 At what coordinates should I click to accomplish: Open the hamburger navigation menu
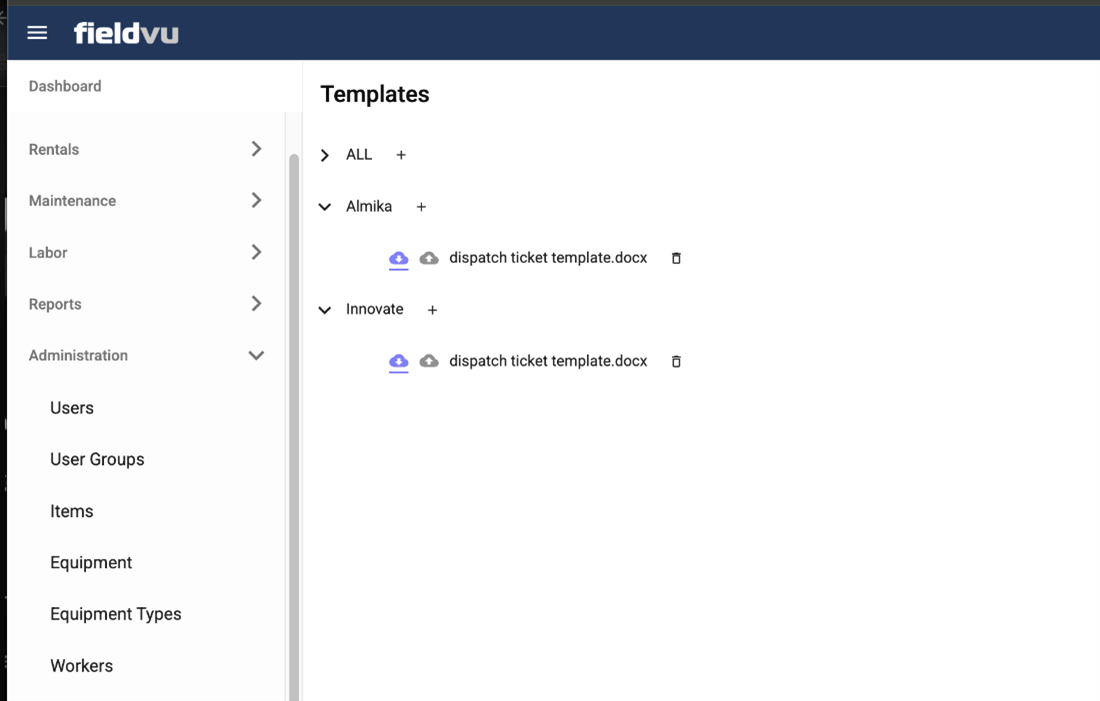[37, 33]
